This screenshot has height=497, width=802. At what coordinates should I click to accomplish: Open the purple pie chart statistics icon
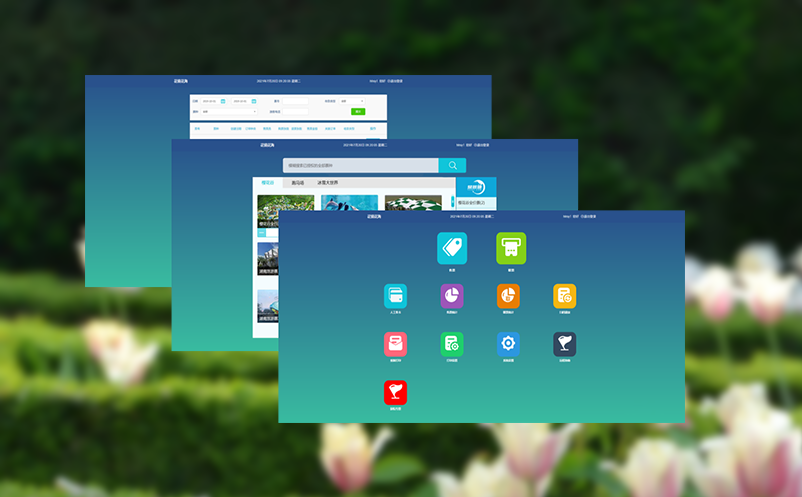pos(452,296)
